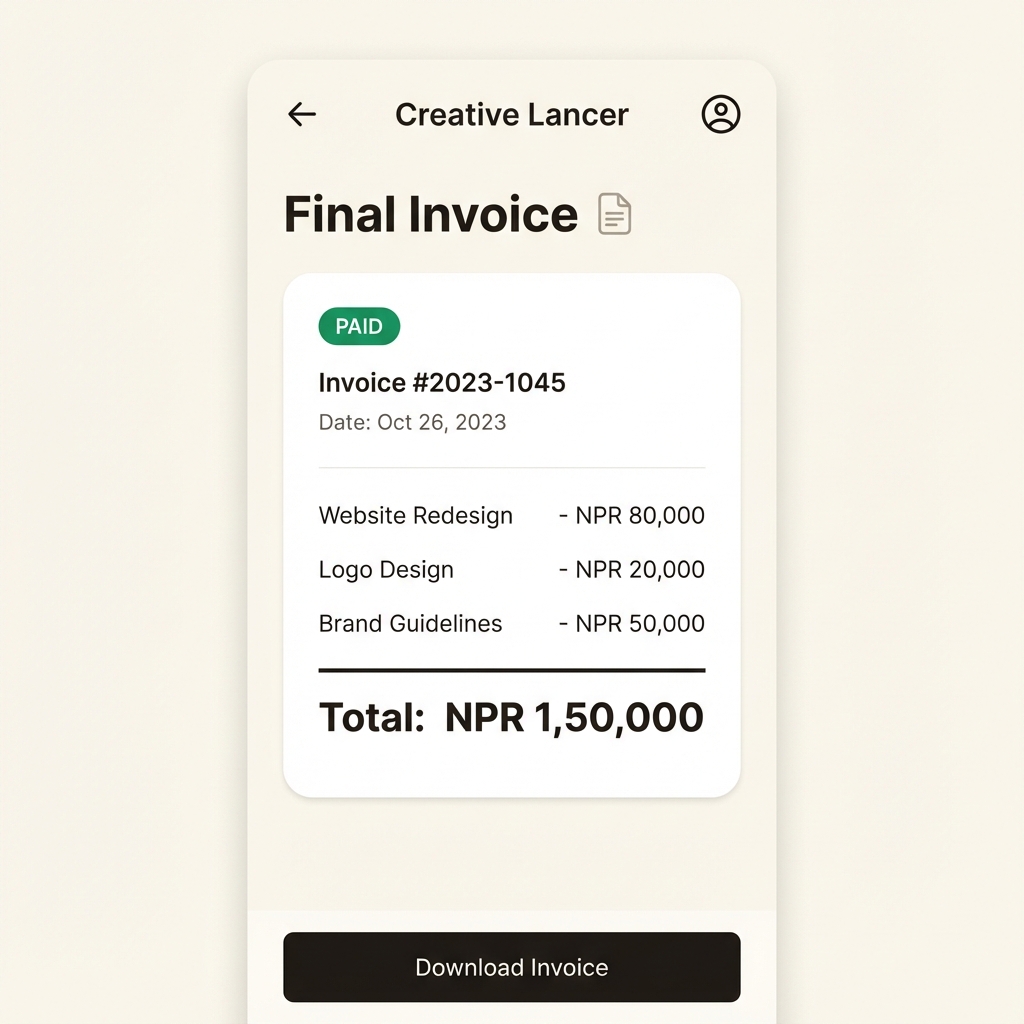
Task: Click Invoice #2023-1045 to view details
Action: click(441, 382)
